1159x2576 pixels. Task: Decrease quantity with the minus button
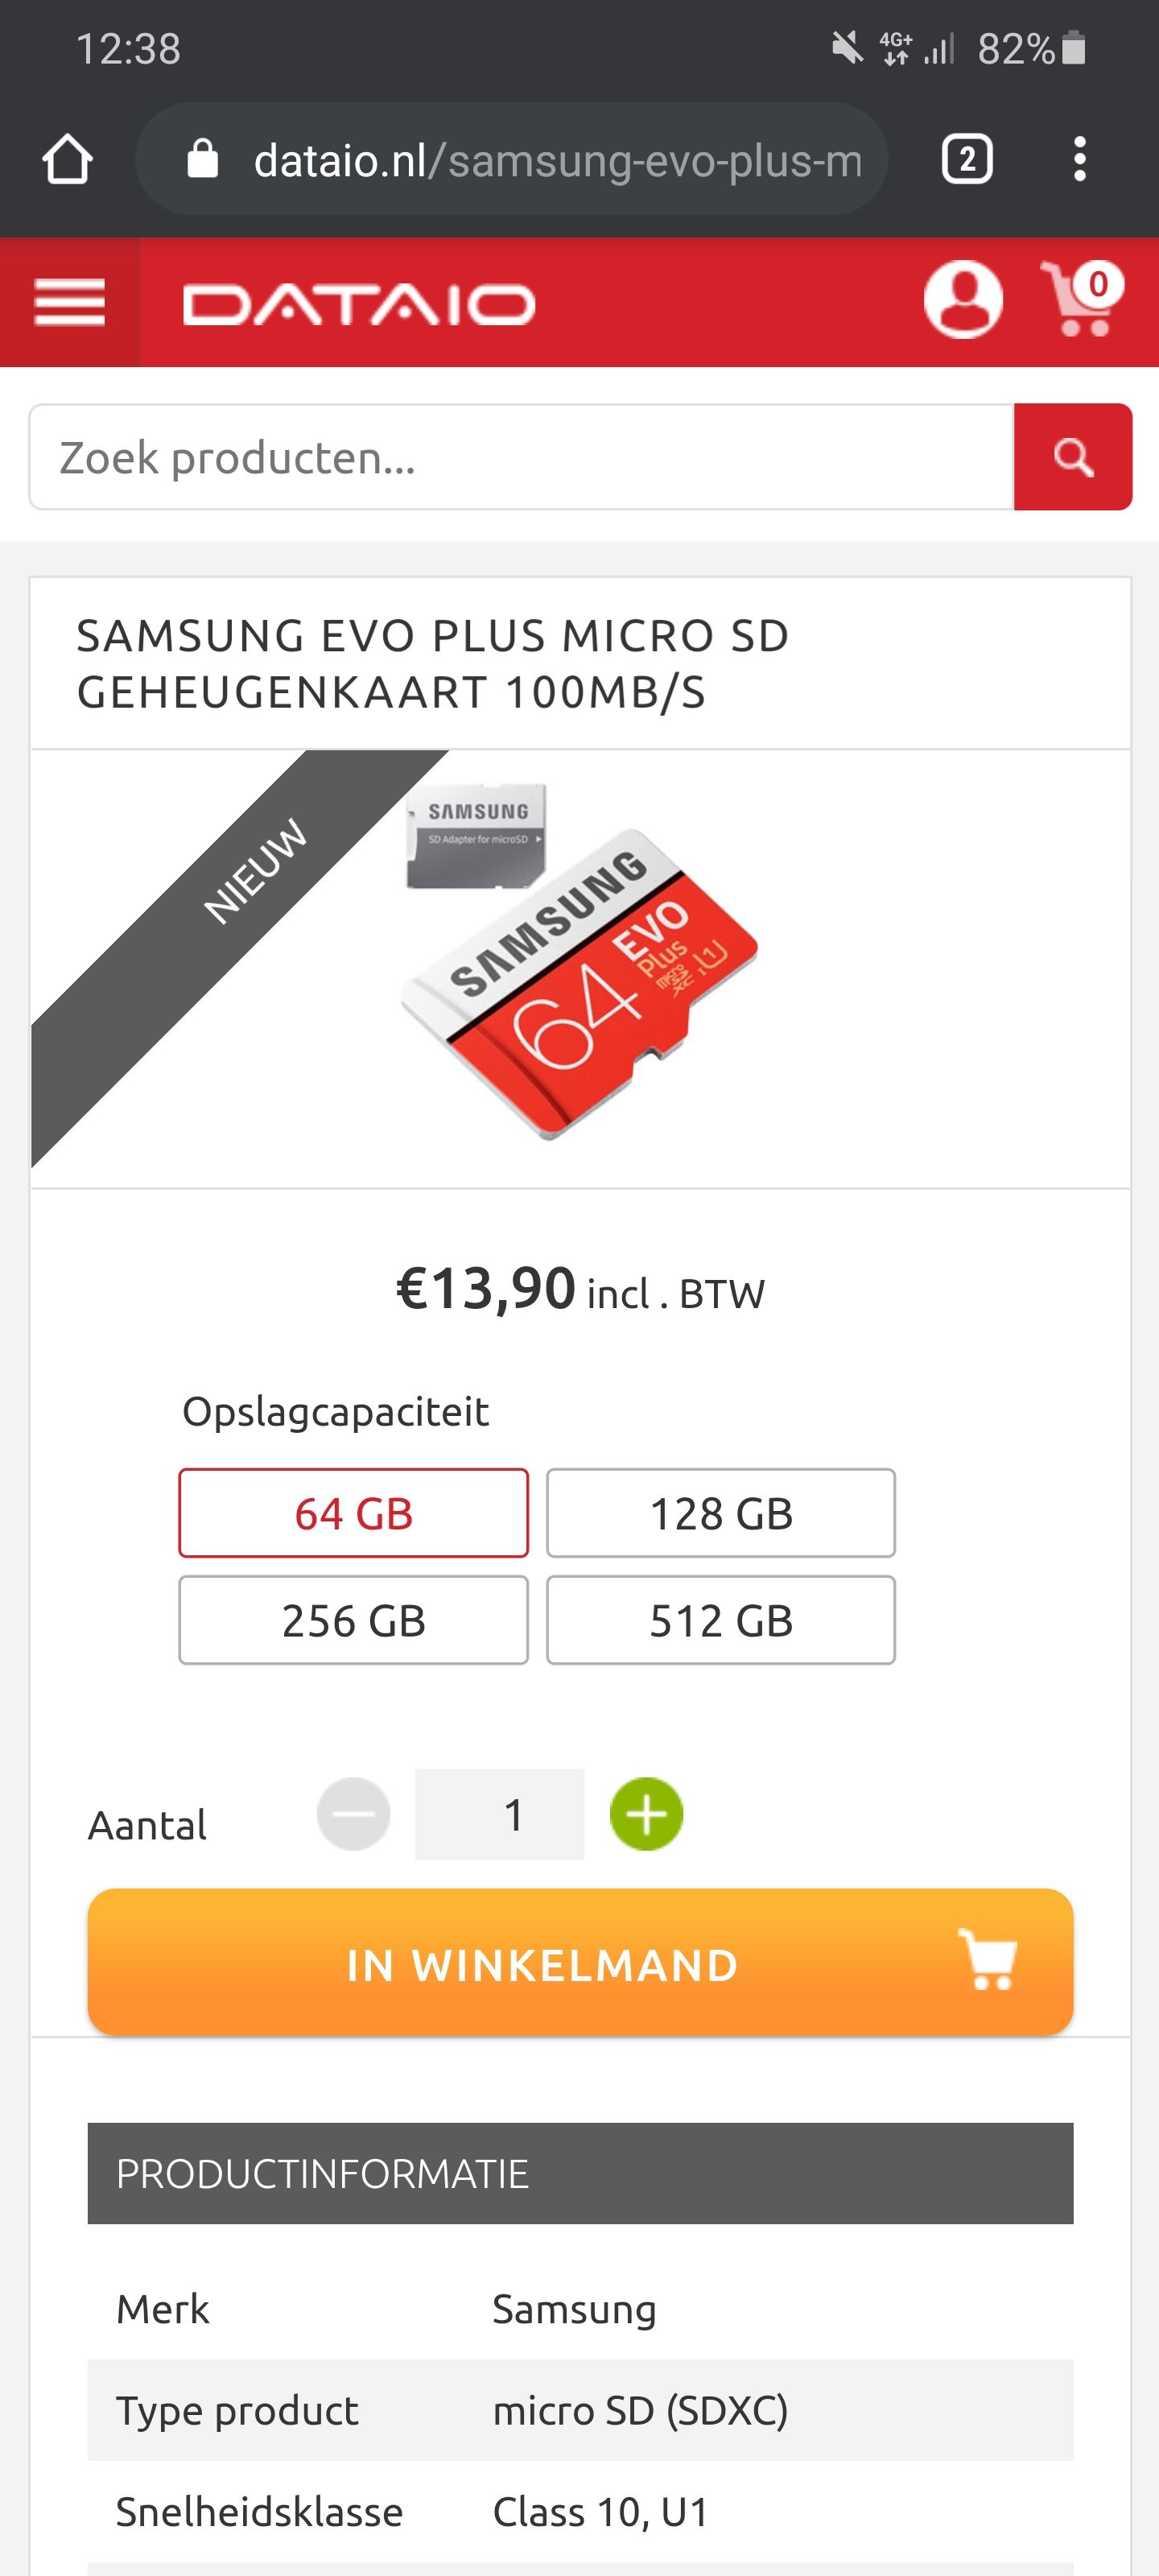coord(353,1814)
